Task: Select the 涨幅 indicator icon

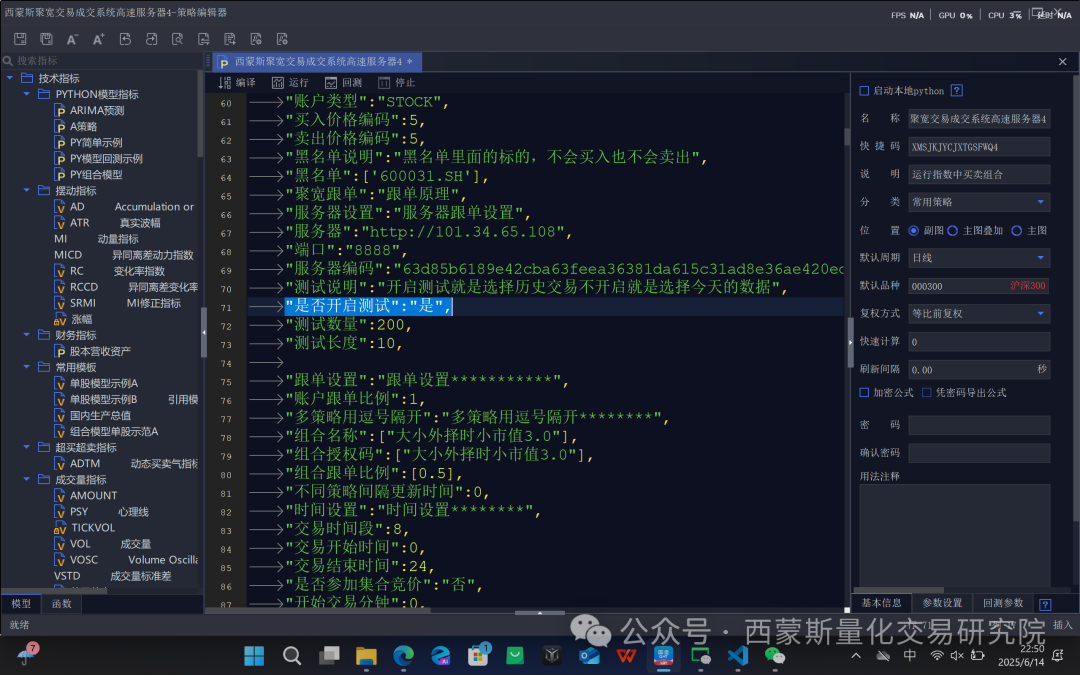Action: (60, 319)
